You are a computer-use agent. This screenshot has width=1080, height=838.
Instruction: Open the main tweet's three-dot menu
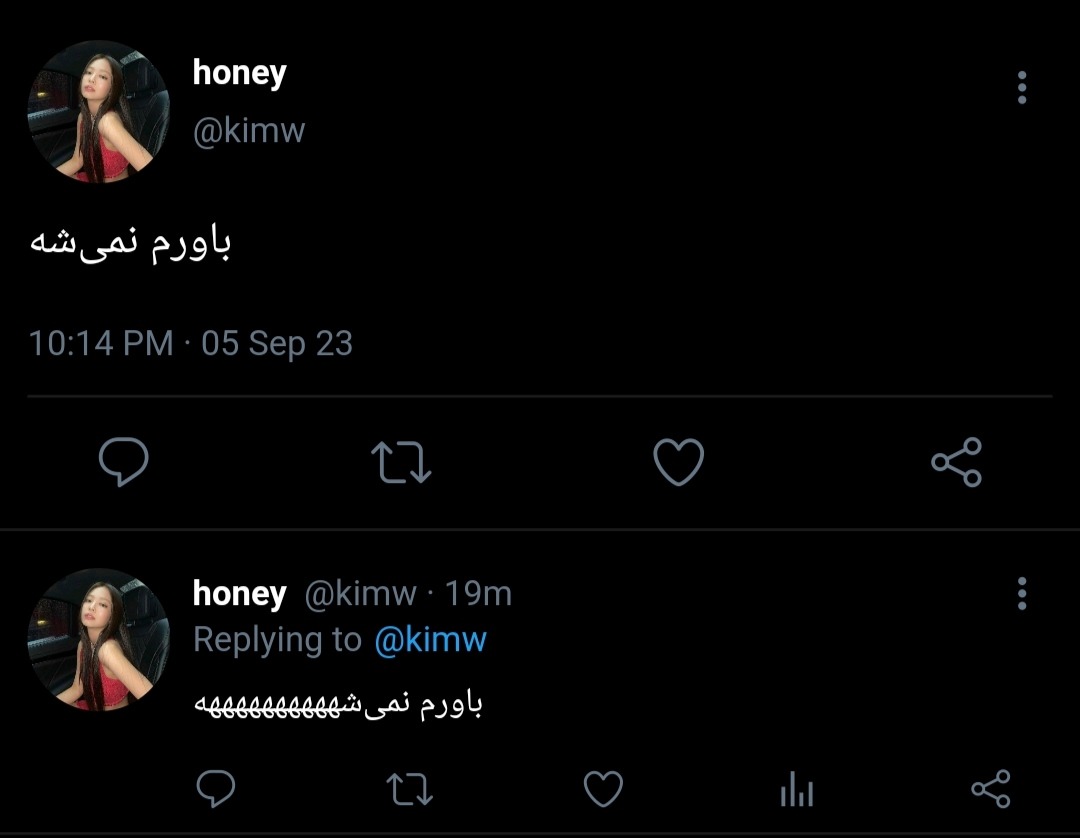[x=1022, y=87]
